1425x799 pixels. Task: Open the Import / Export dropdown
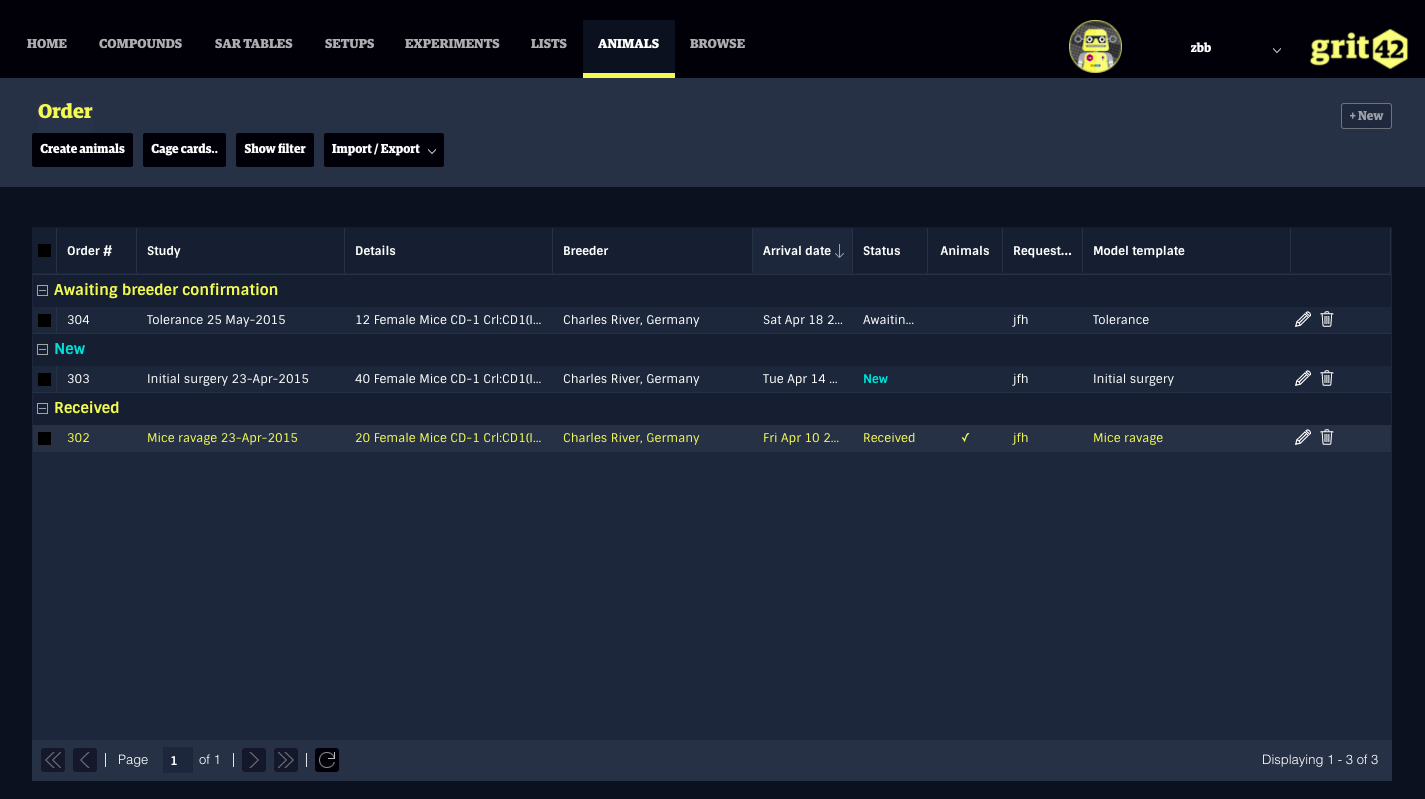point(383,150)
